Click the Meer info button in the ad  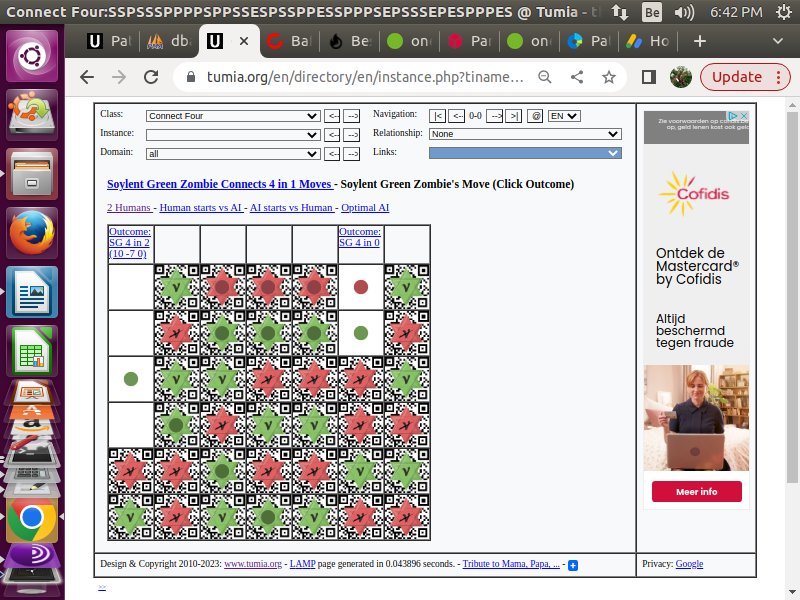(x=696, y=492)
